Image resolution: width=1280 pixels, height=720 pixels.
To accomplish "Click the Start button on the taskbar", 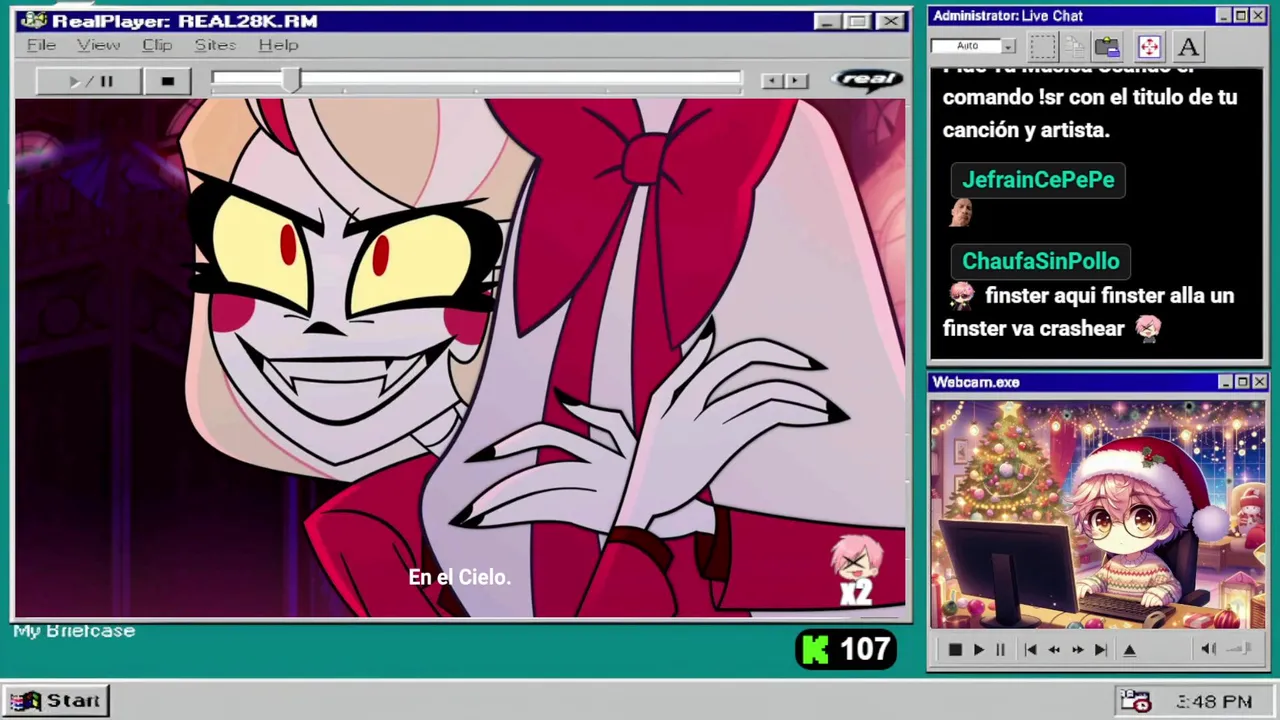I will [56, 701].
